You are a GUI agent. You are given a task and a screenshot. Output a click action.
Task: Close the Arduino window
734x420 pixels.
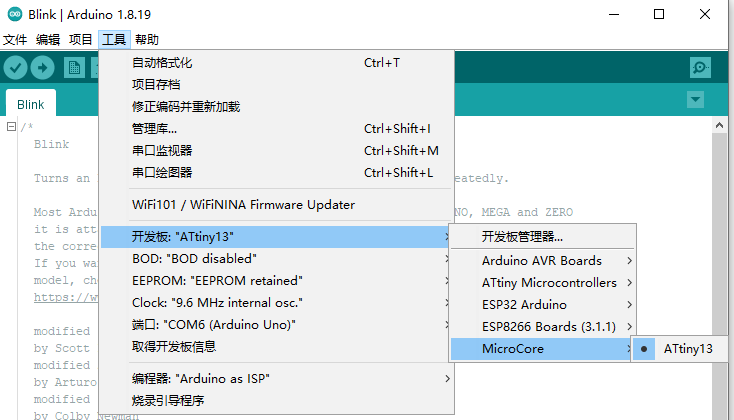click(705, 15)
